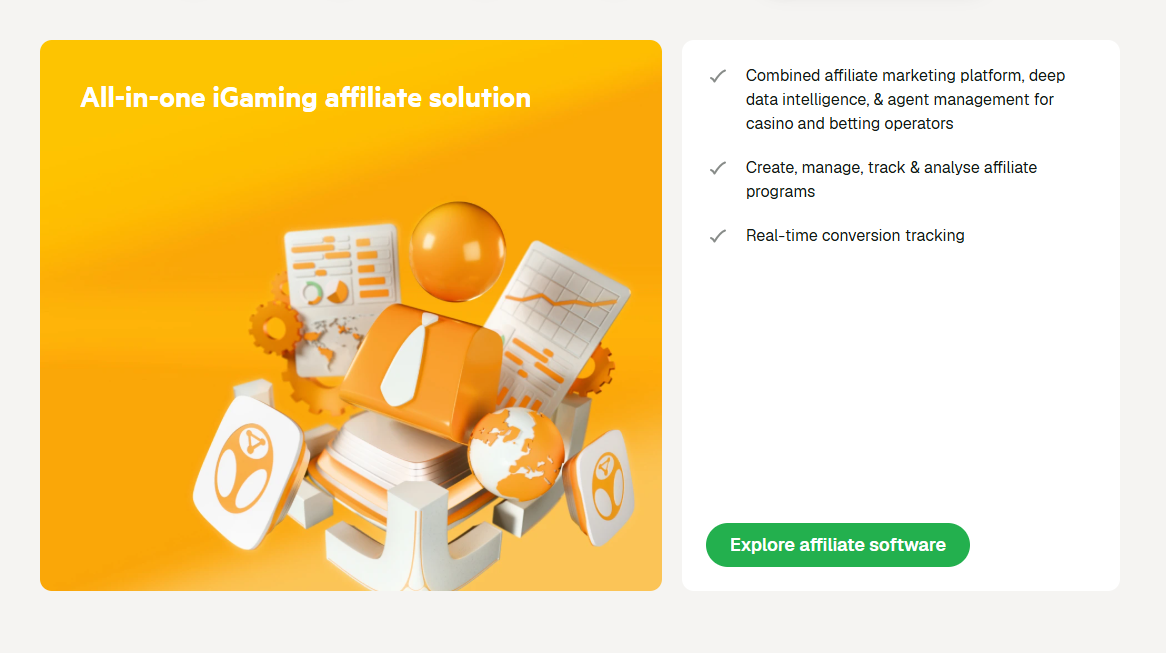The width and height of the screenshot is (1166, 653).
Task: Click checkmark next to Create, manage, track
Action: pos(718,168)
